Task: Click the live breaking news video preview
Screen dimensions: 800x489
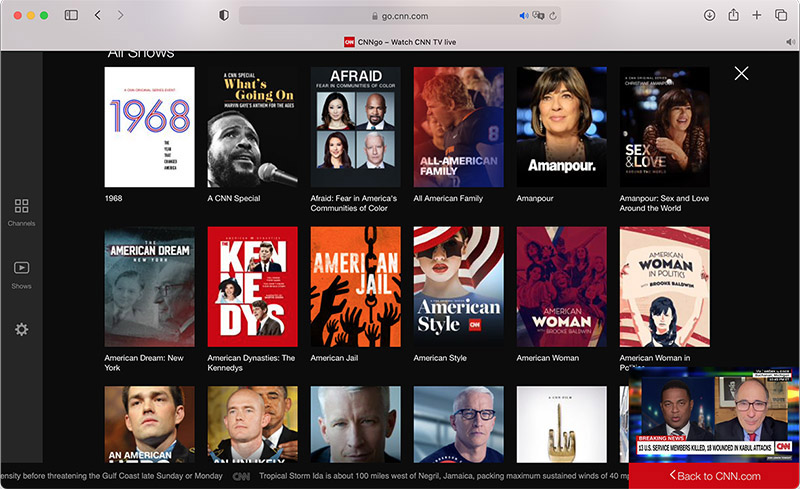Action: pos(714,413)
